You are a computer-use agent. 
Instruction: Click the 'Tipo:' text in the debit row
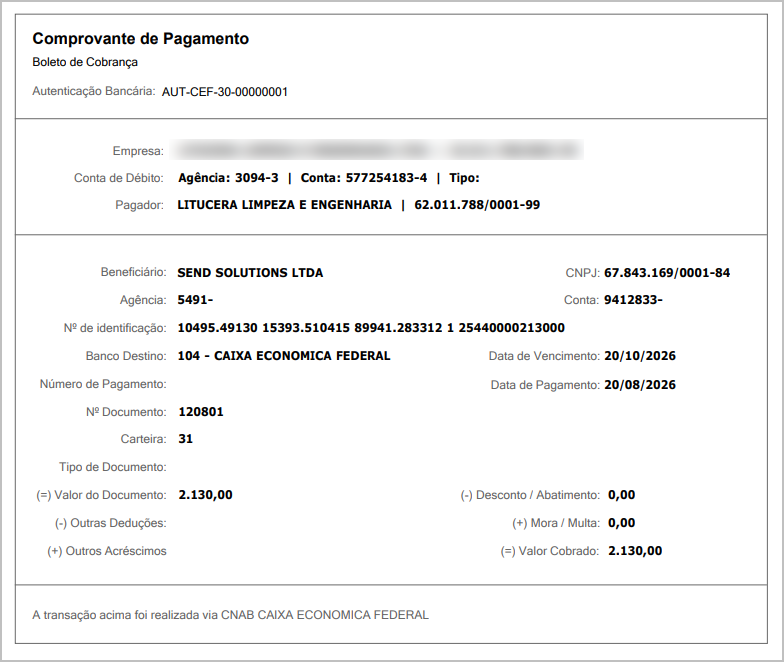pos(464,178)
